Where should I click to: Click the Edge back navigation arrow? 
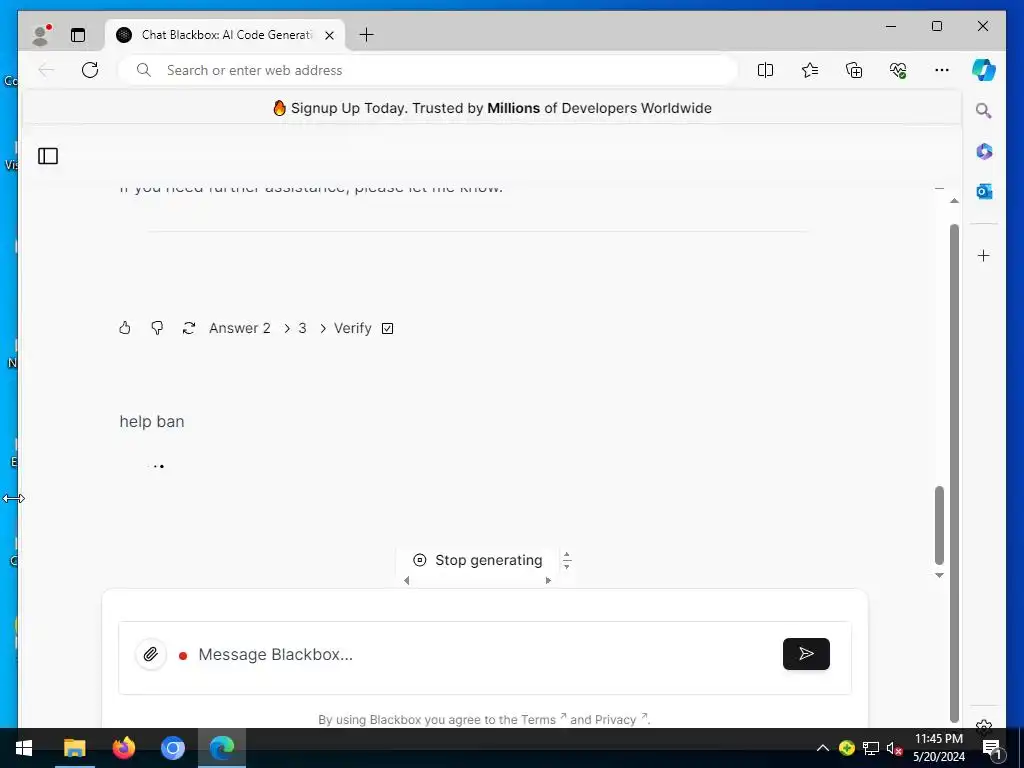[x=46, y=70]
